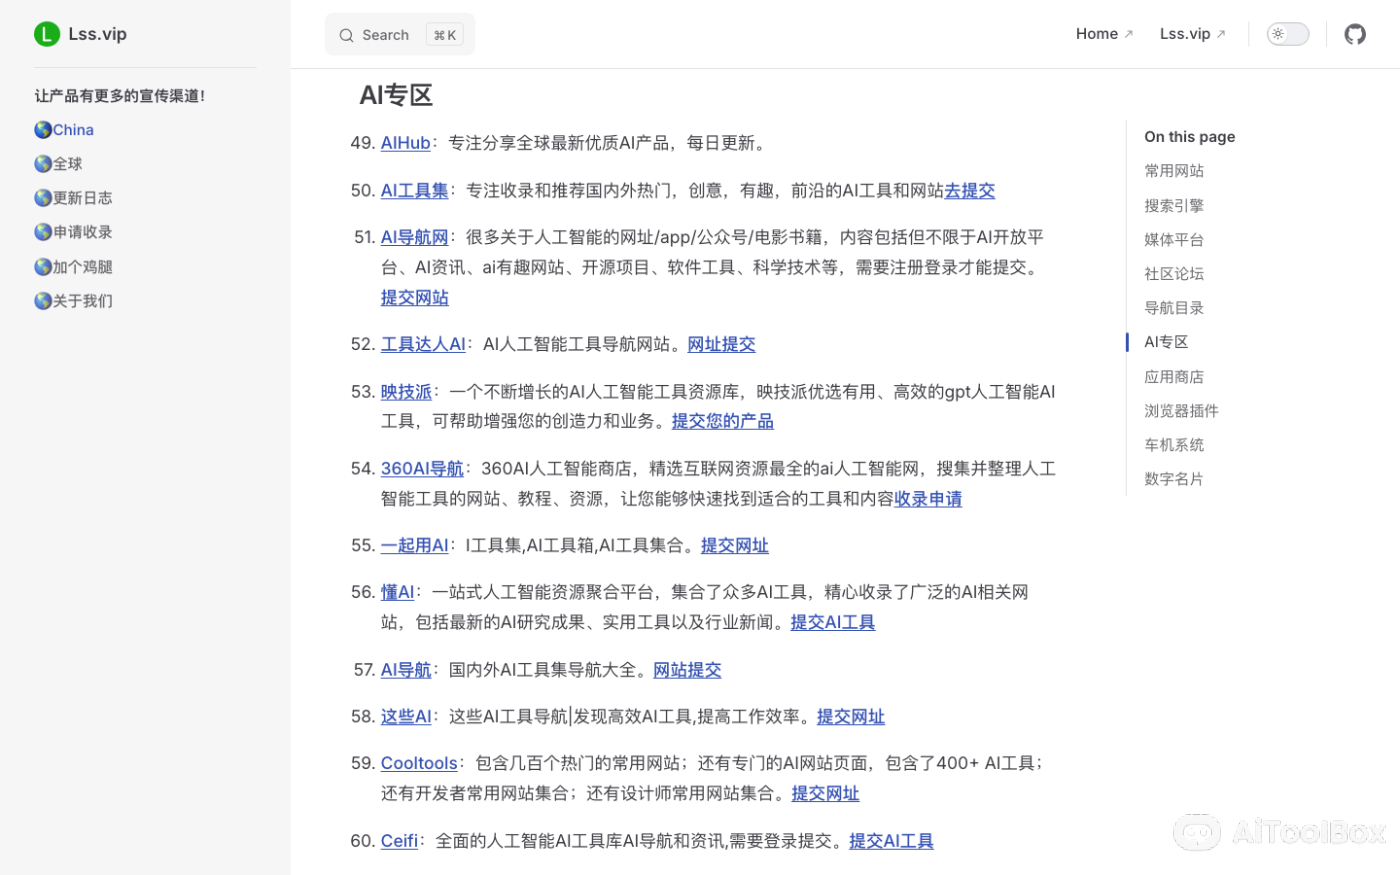Click the globe icon beside China
The image size is (1400, 875).
[x=42, y=129]
